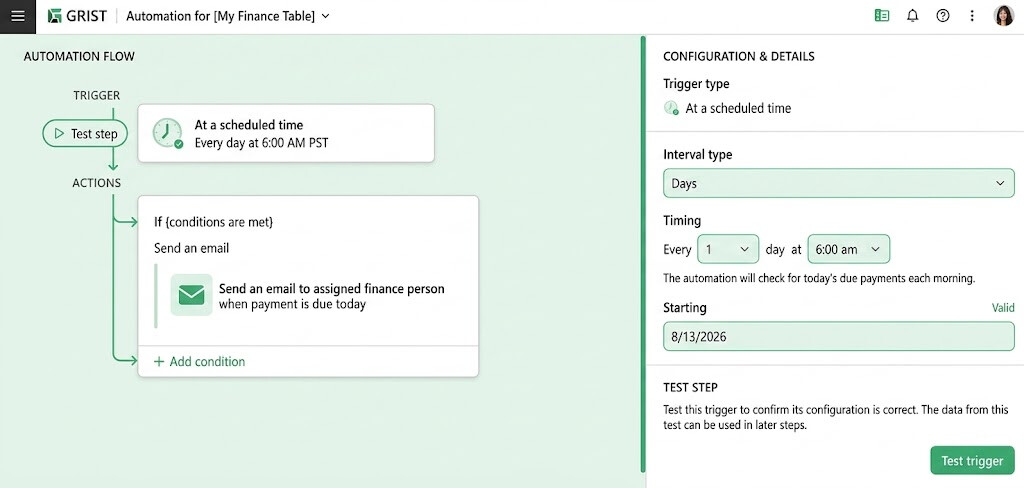The image size is (1024, 488).
Task: Open the three-dot more options menu
Action: [972, 16]
